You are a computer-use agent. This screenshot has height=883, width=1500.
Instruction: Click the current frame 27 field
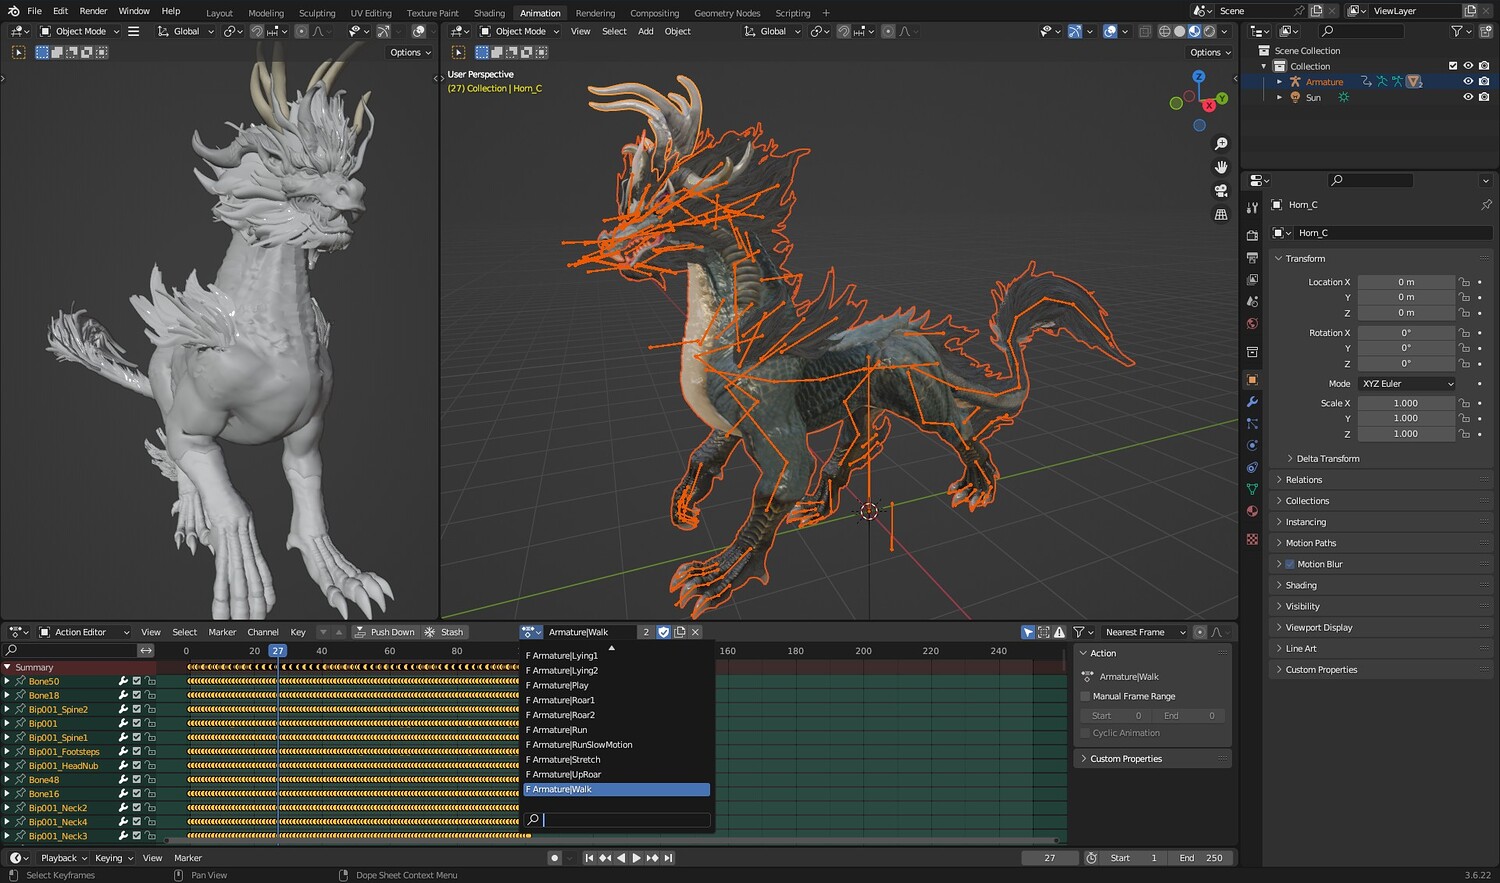pos(1049,858)
